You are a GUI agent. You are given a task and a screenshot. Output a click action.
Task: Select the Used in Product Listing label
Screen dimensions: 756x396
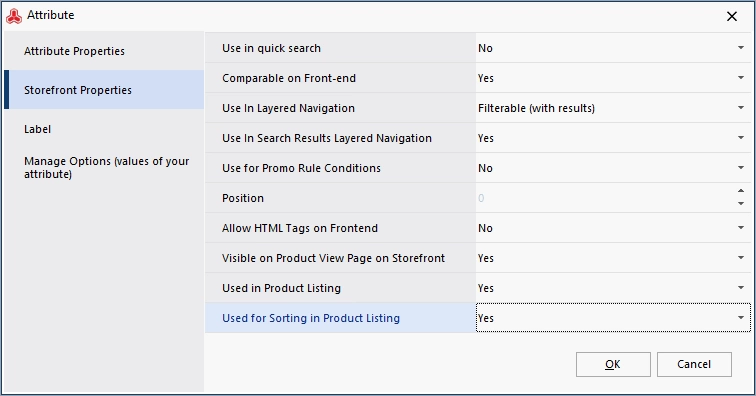[x=282, y=288]
